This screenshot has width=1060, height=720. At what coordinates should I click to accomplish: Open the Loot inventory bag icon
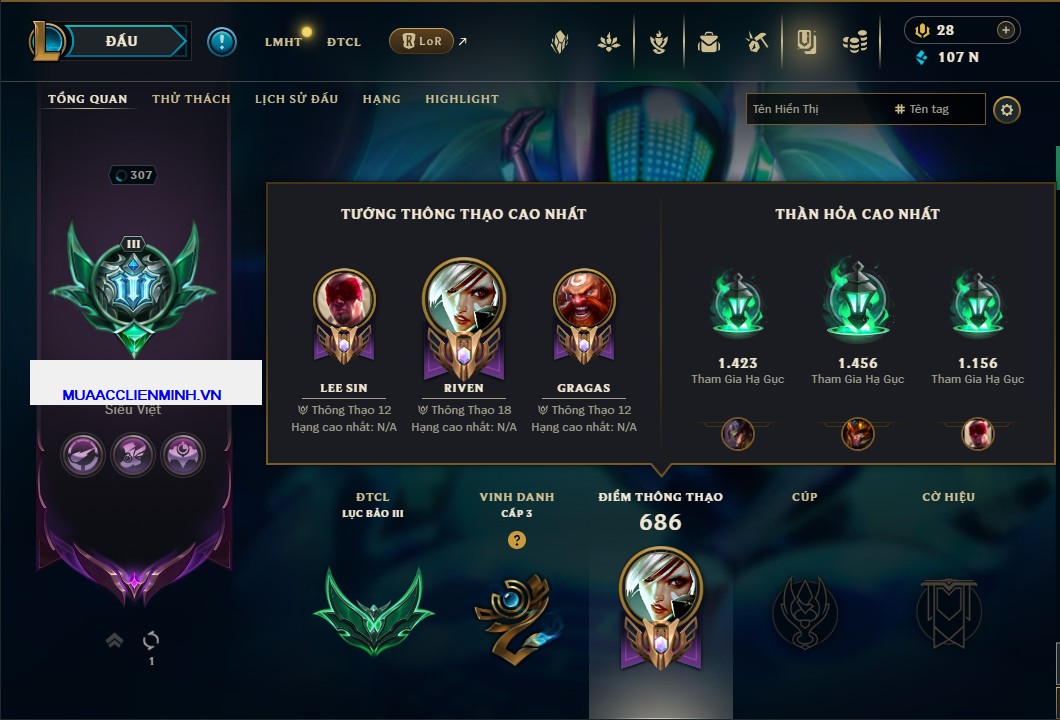click(708, 43)
